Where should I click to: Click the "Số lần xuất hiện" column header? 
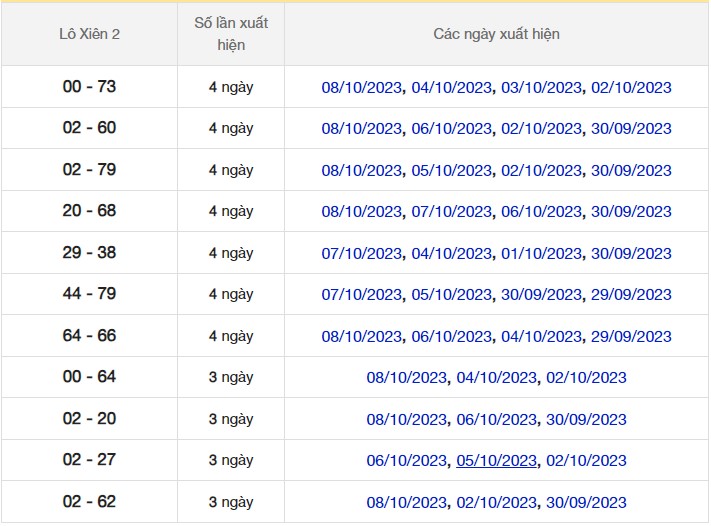(231, 35)
